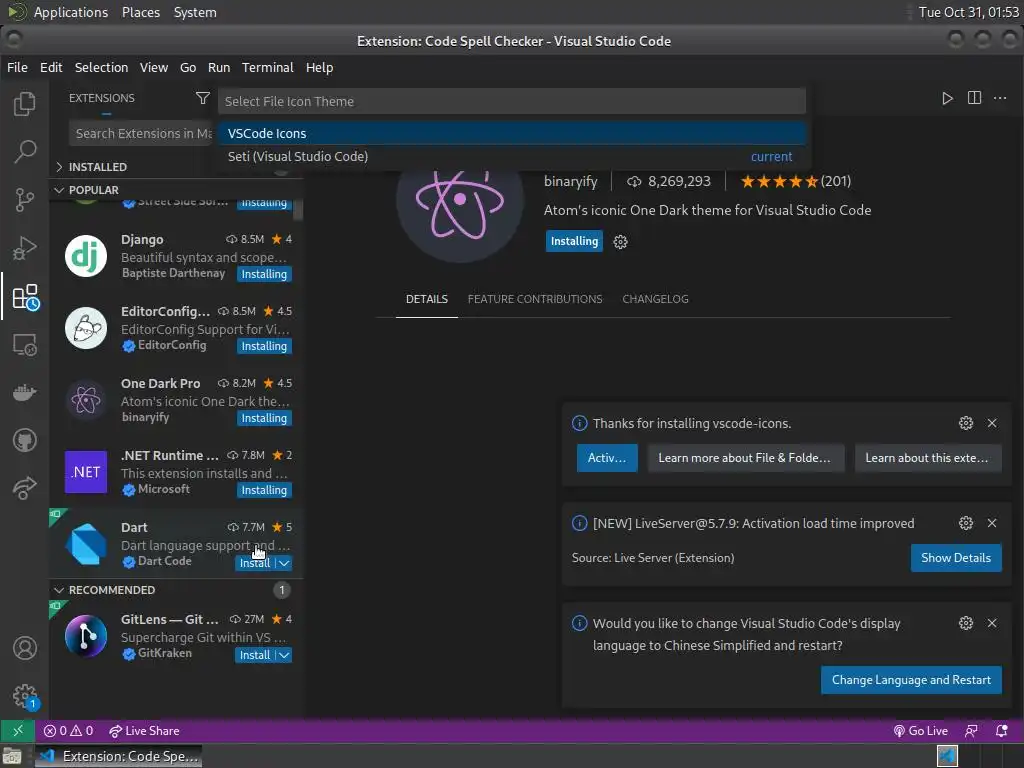
Task: Open gear on display language notification
Action: 966,623
